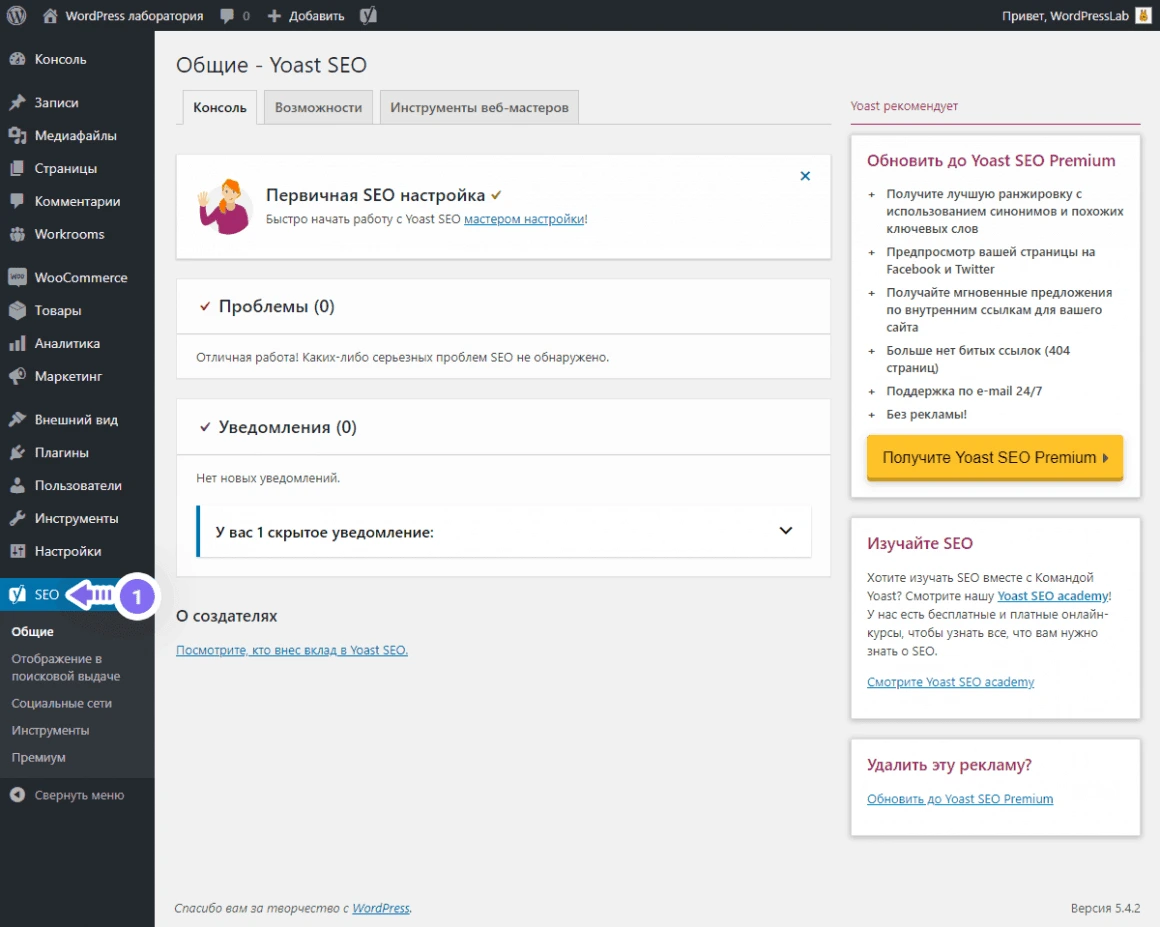The image size is (1160, 927).
Task: Dismiss the Первичная SEO настройка notice
Action: click(805, 176)
